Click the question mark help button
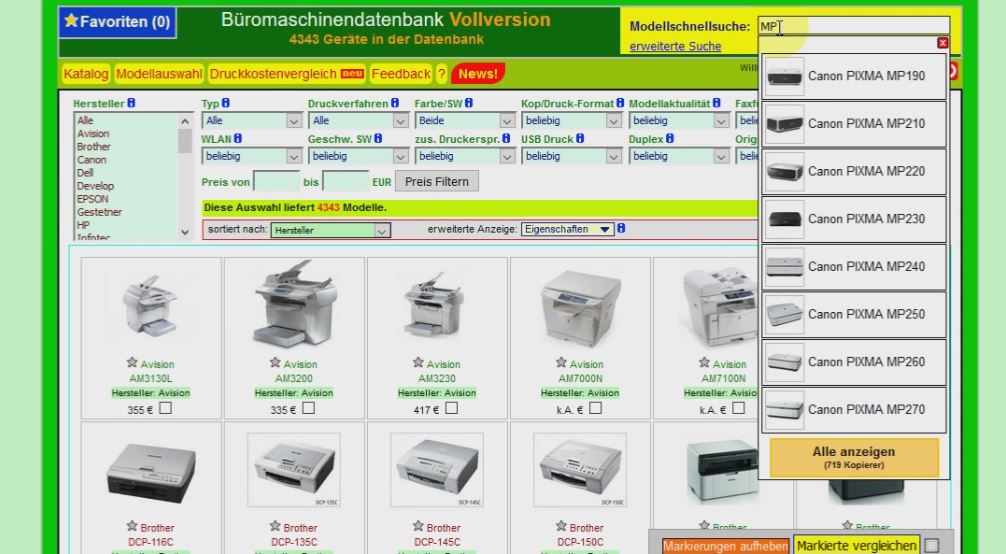The image size is (1006, 554). (441, 74)
